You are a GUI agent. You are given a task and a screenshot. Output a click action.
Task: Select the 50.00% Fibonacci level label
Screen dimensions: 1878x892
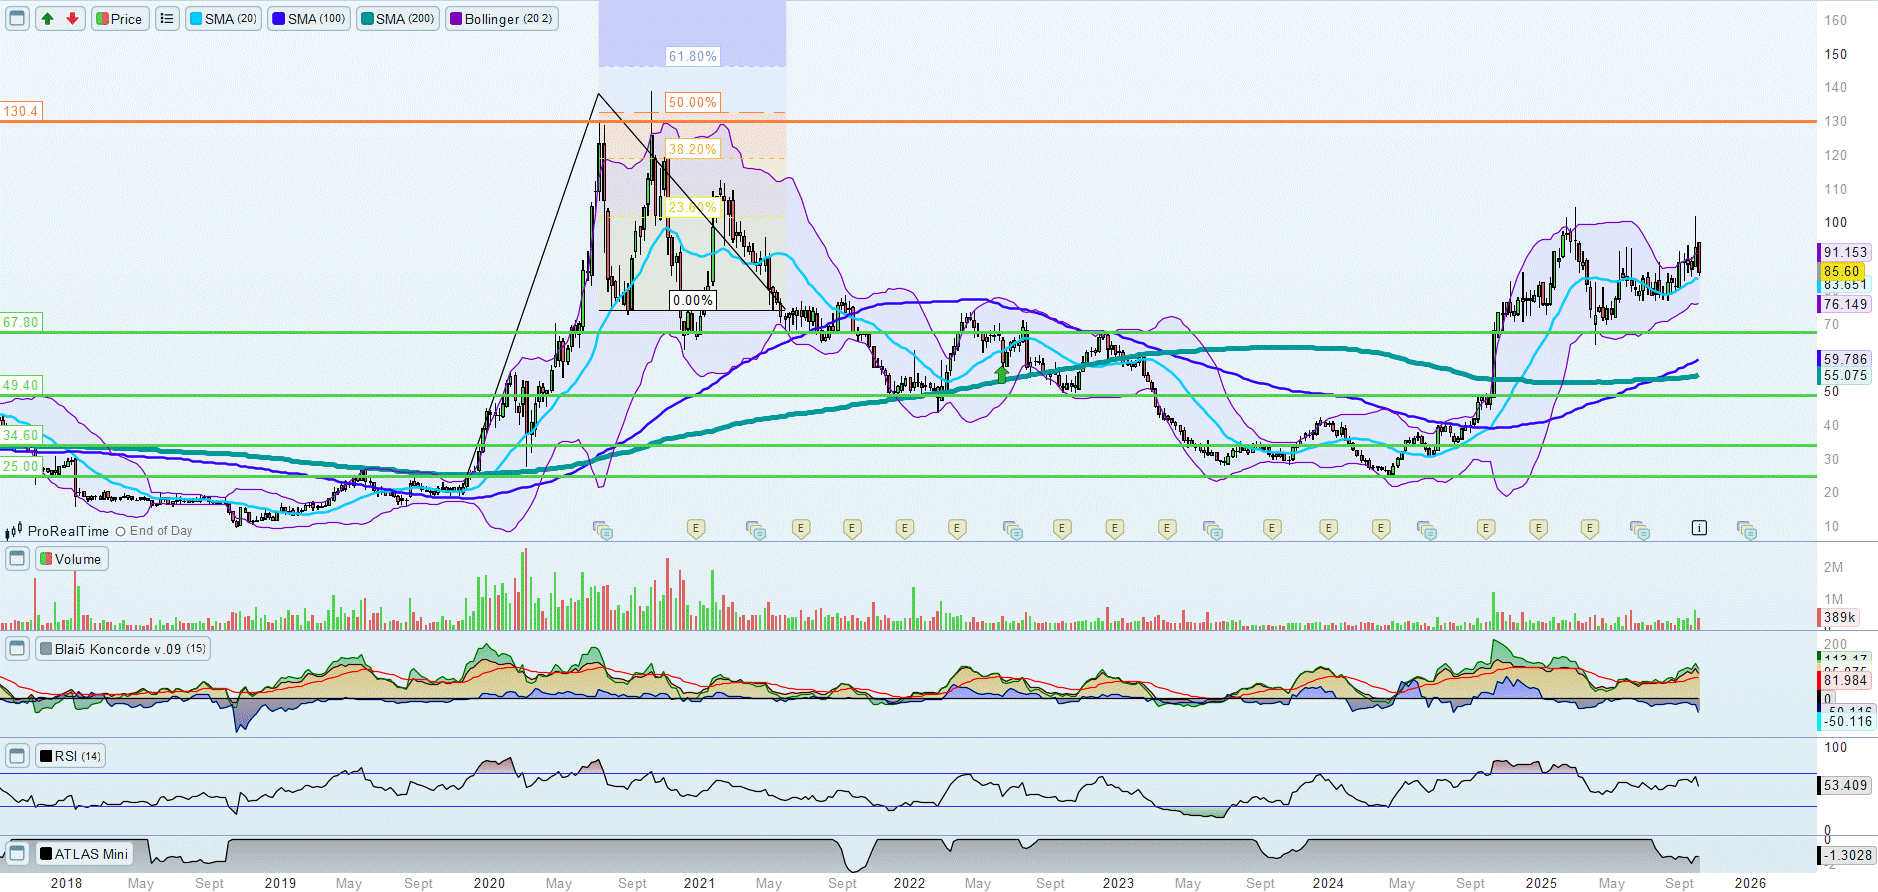coord(692,102)
